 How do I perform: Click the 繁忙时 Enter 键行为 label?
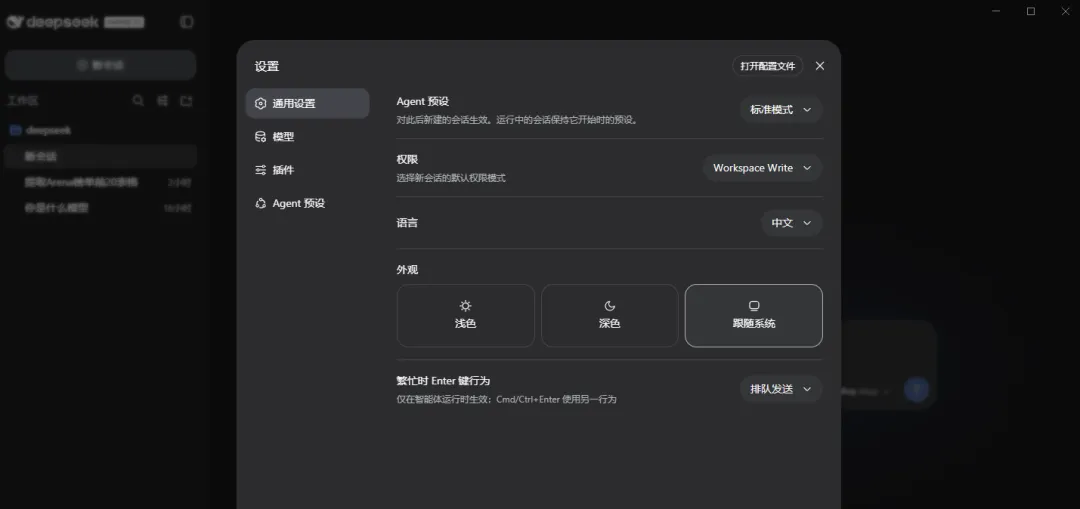443,381
